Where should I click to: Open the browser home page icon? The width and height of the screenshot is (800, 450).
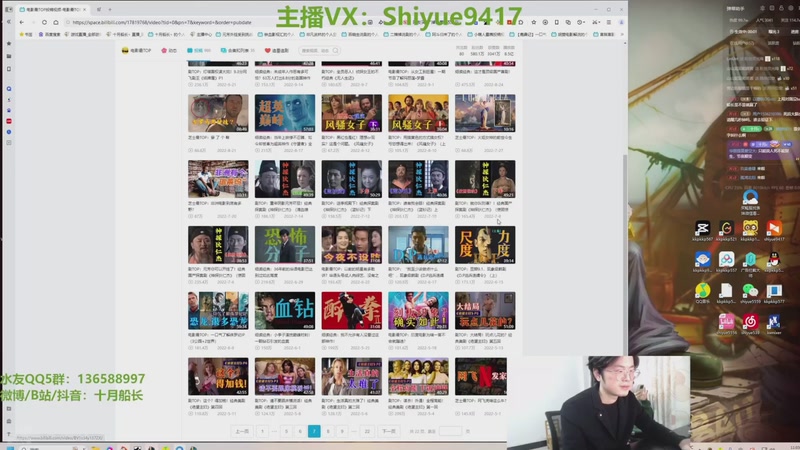click(56, 22)
